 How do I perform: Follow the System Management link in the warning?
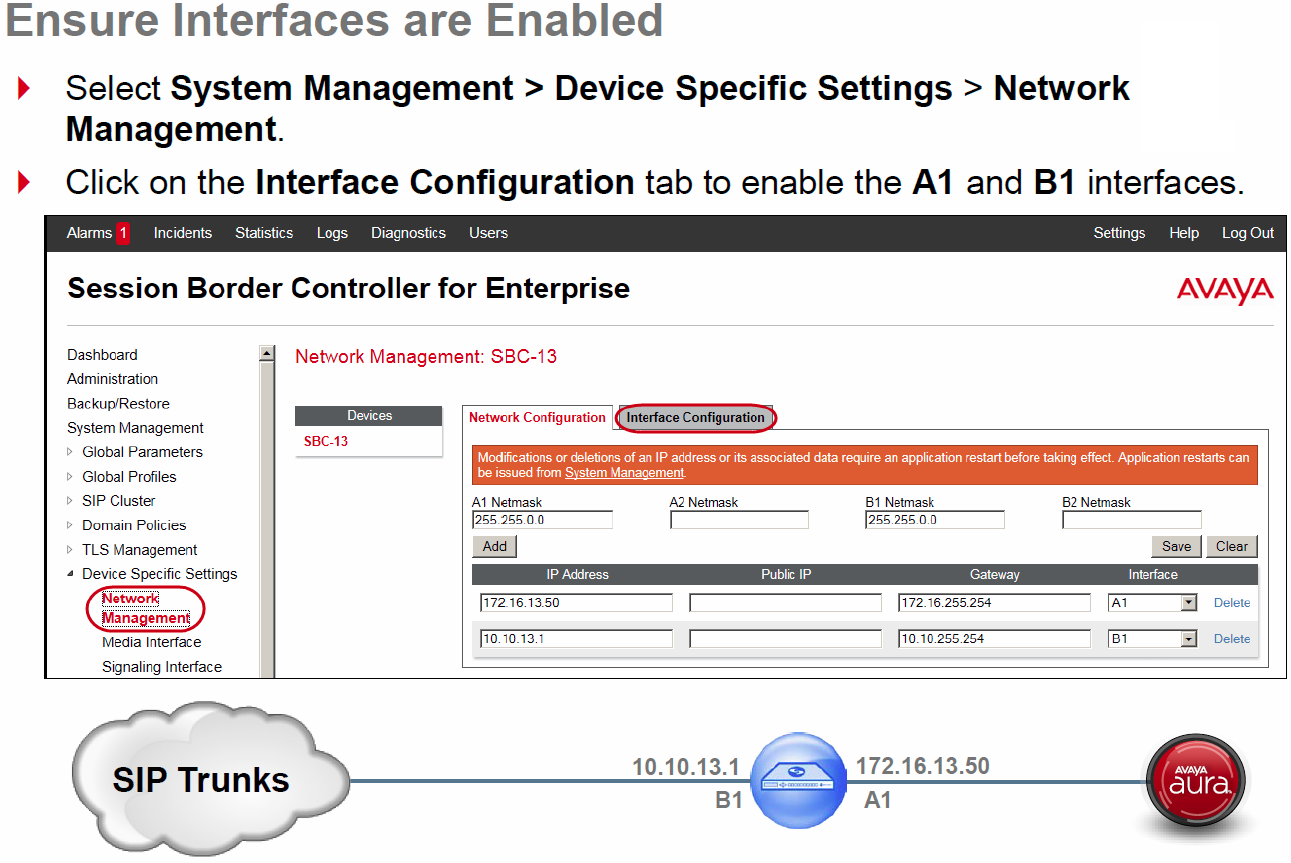point(624,472)
